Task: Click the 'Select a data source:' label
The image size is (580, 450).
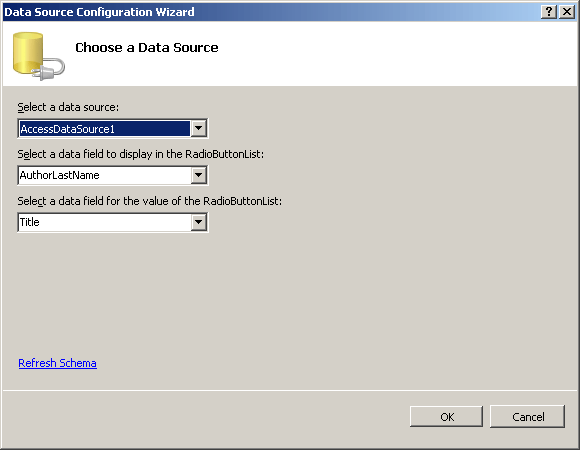Action: click(x=68, y=107)
